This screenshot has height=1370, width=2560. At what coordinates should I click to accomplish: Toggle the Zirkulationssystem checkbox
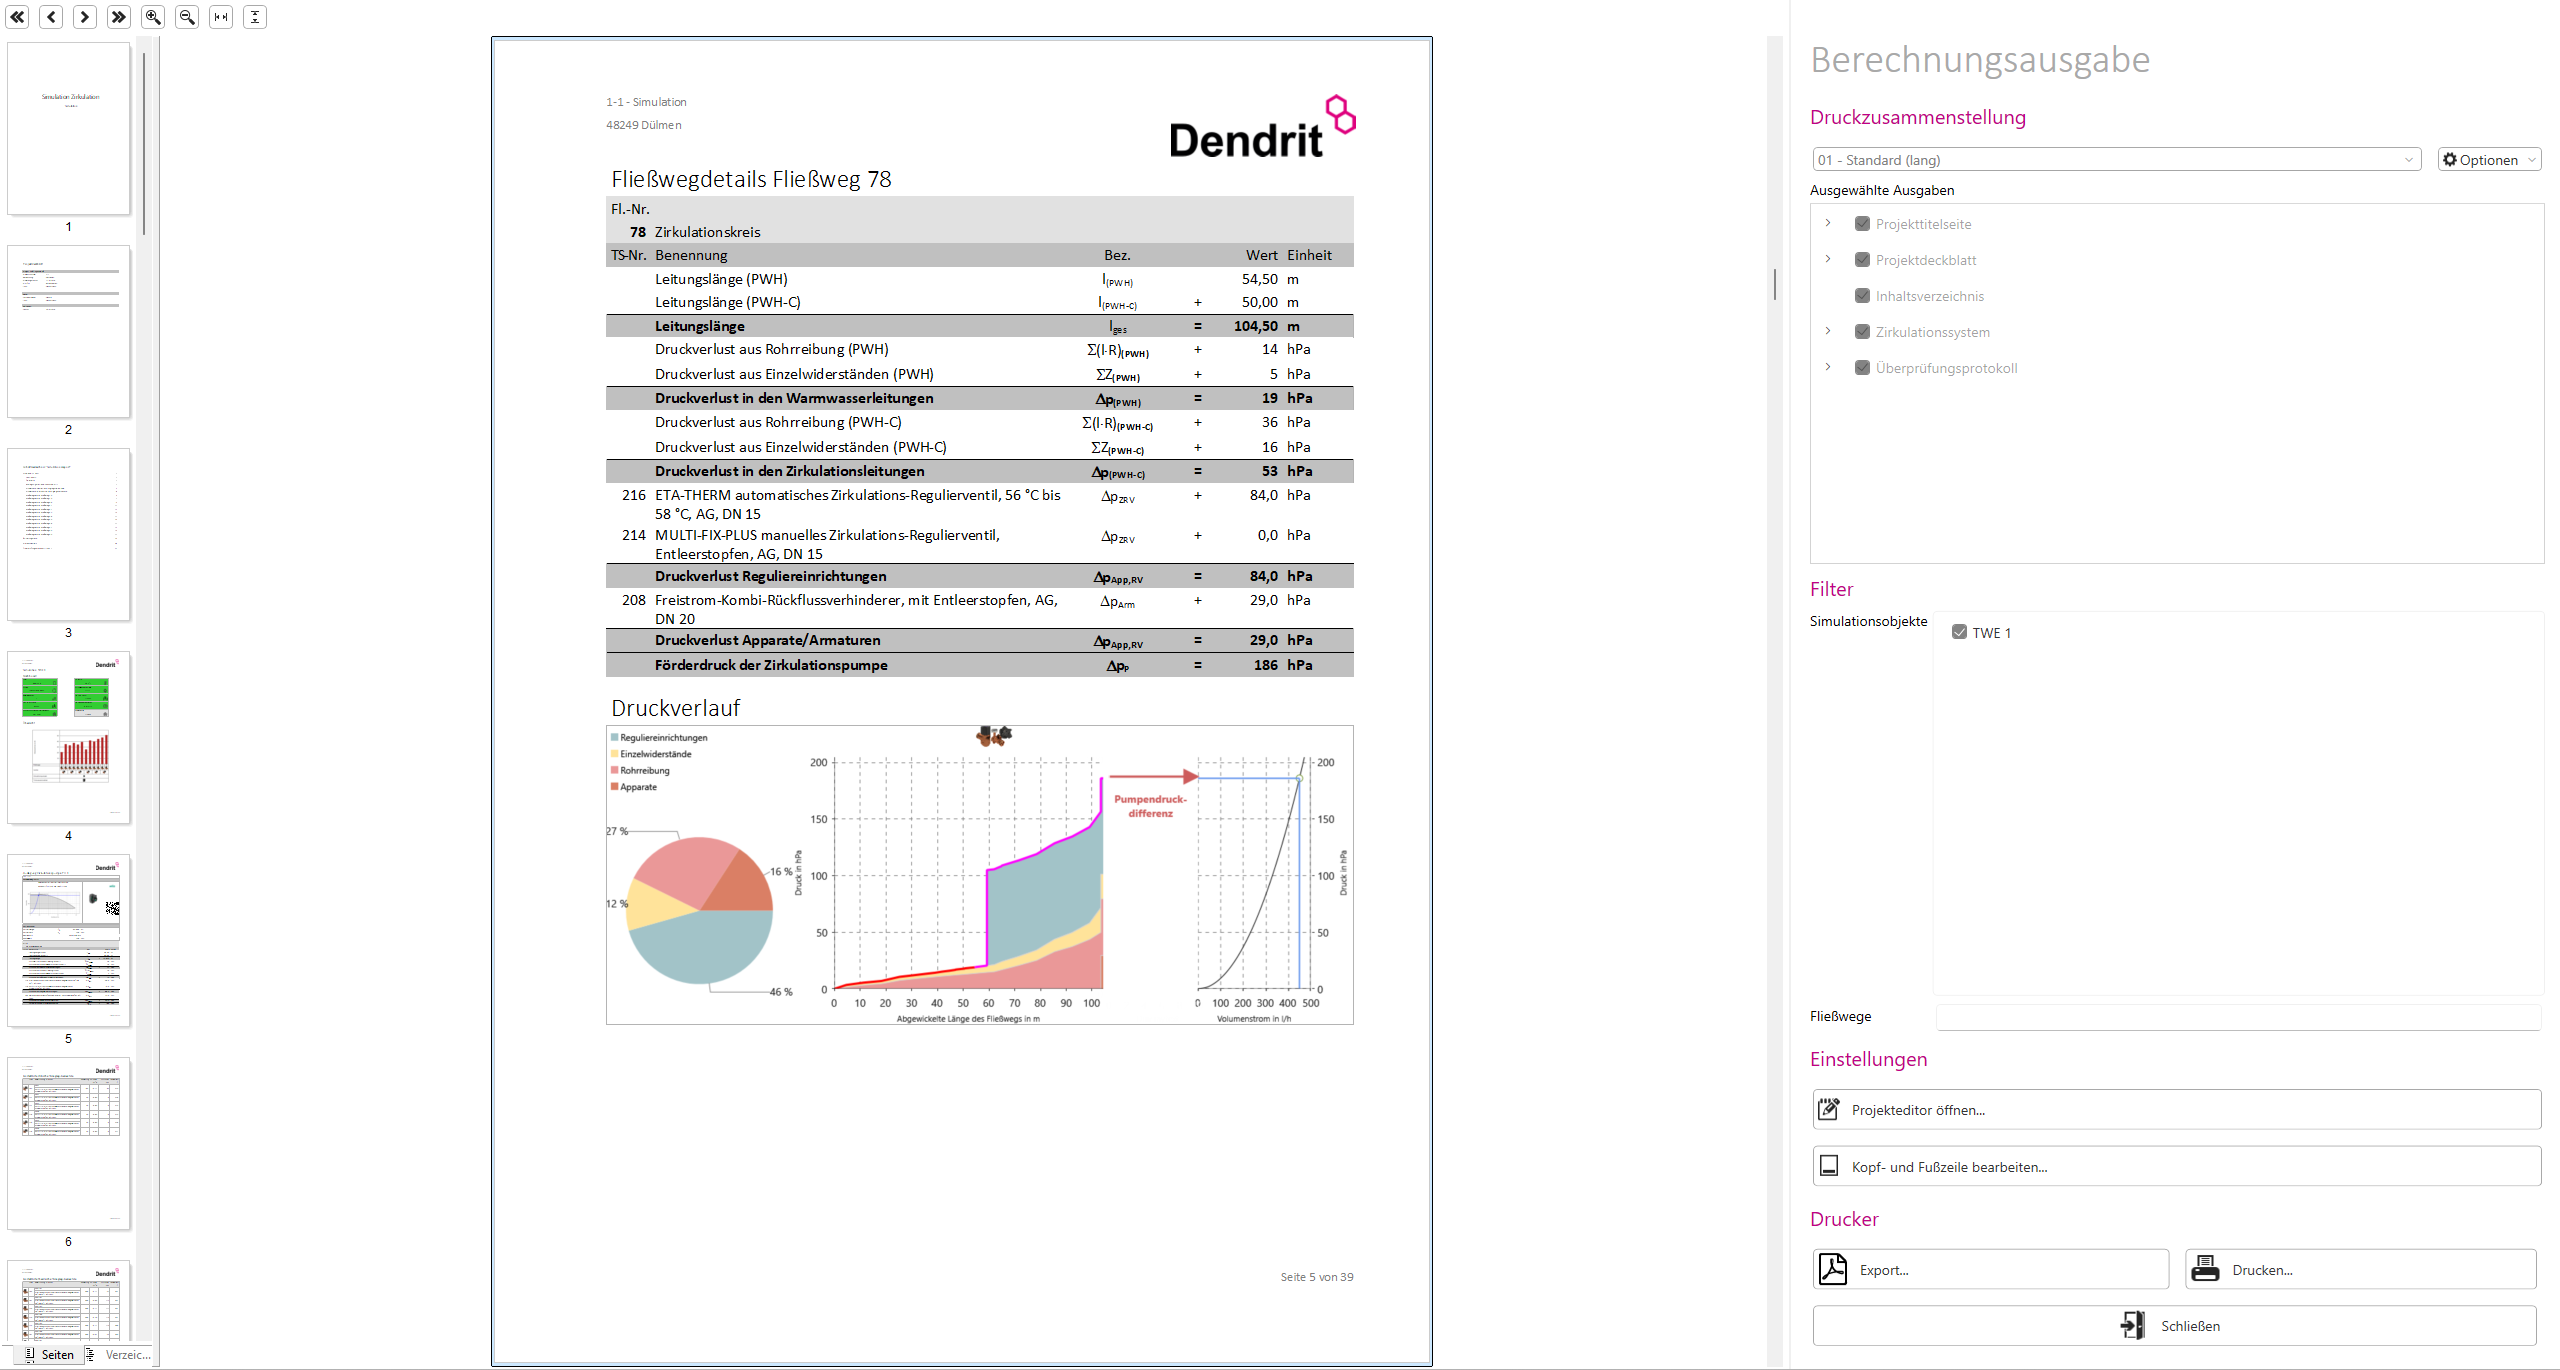pyautogui.click(x=1862, y=332)
